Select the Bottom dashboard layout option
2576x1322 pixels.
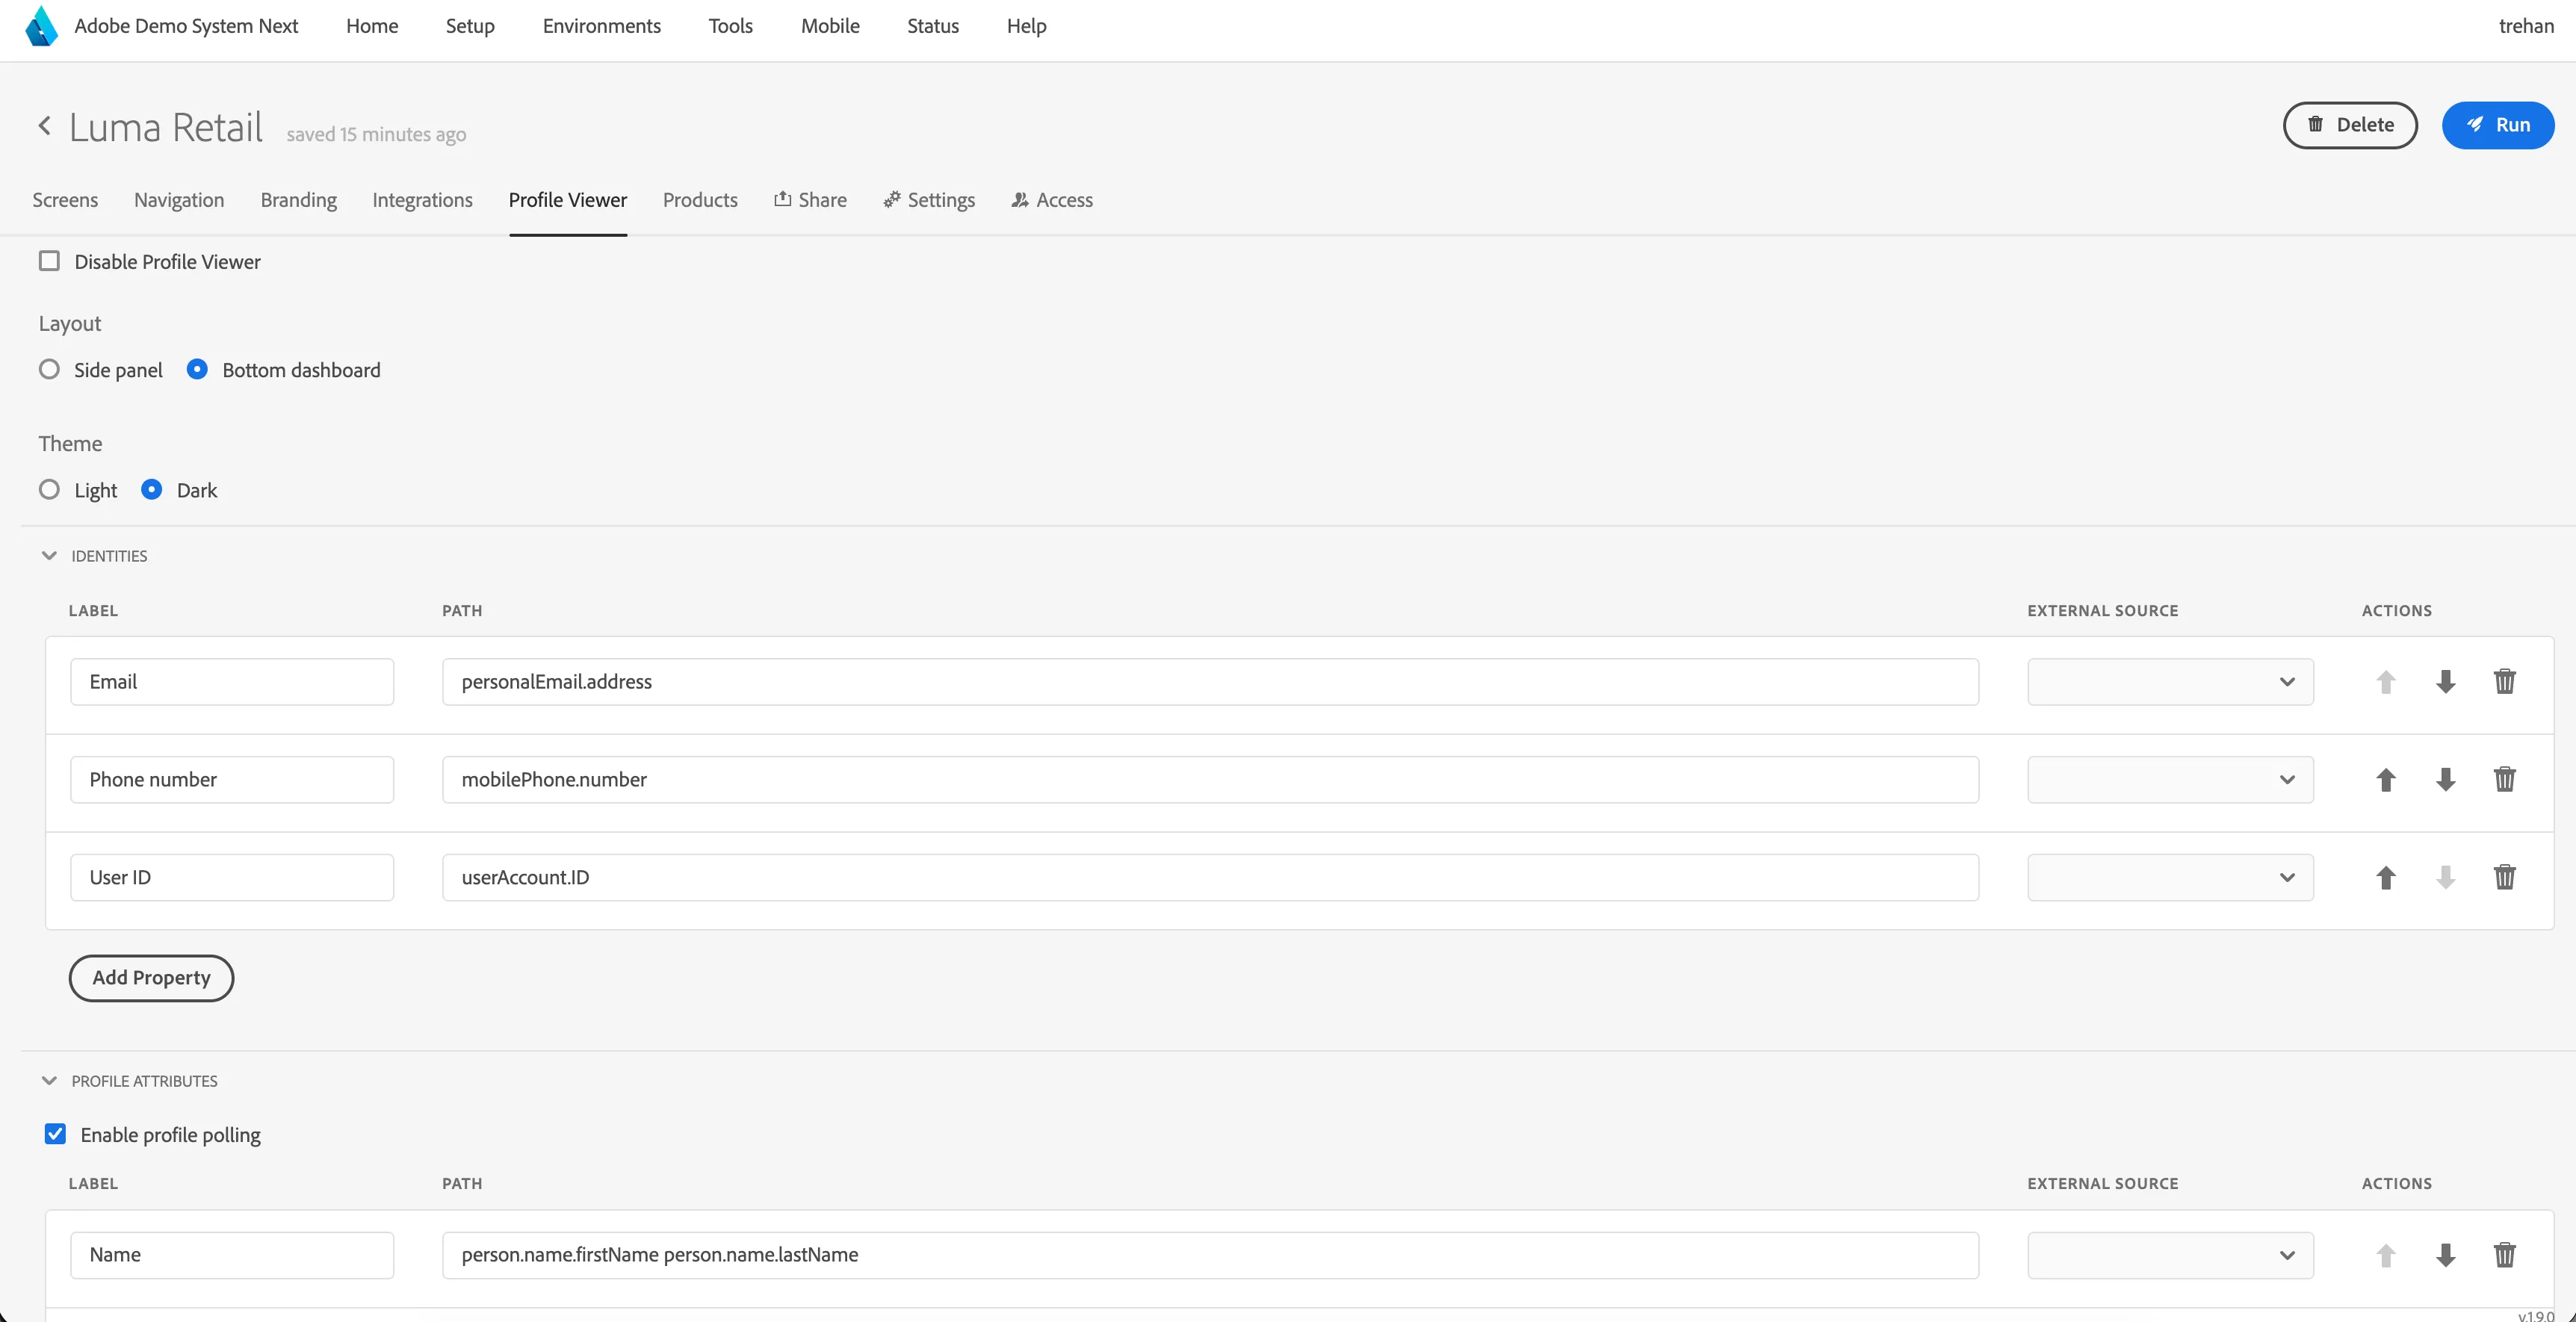tap(197, 369)
